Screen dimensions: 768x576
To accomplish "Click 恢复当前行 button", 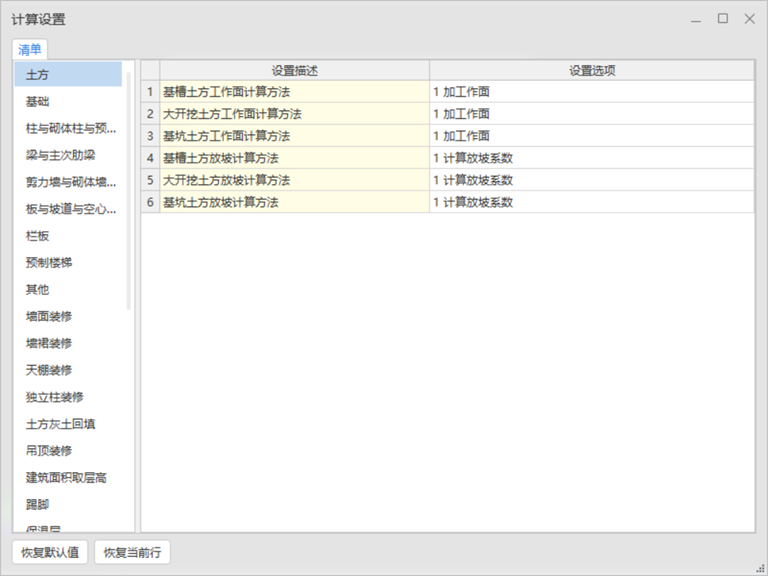I will tap(132, 553).
